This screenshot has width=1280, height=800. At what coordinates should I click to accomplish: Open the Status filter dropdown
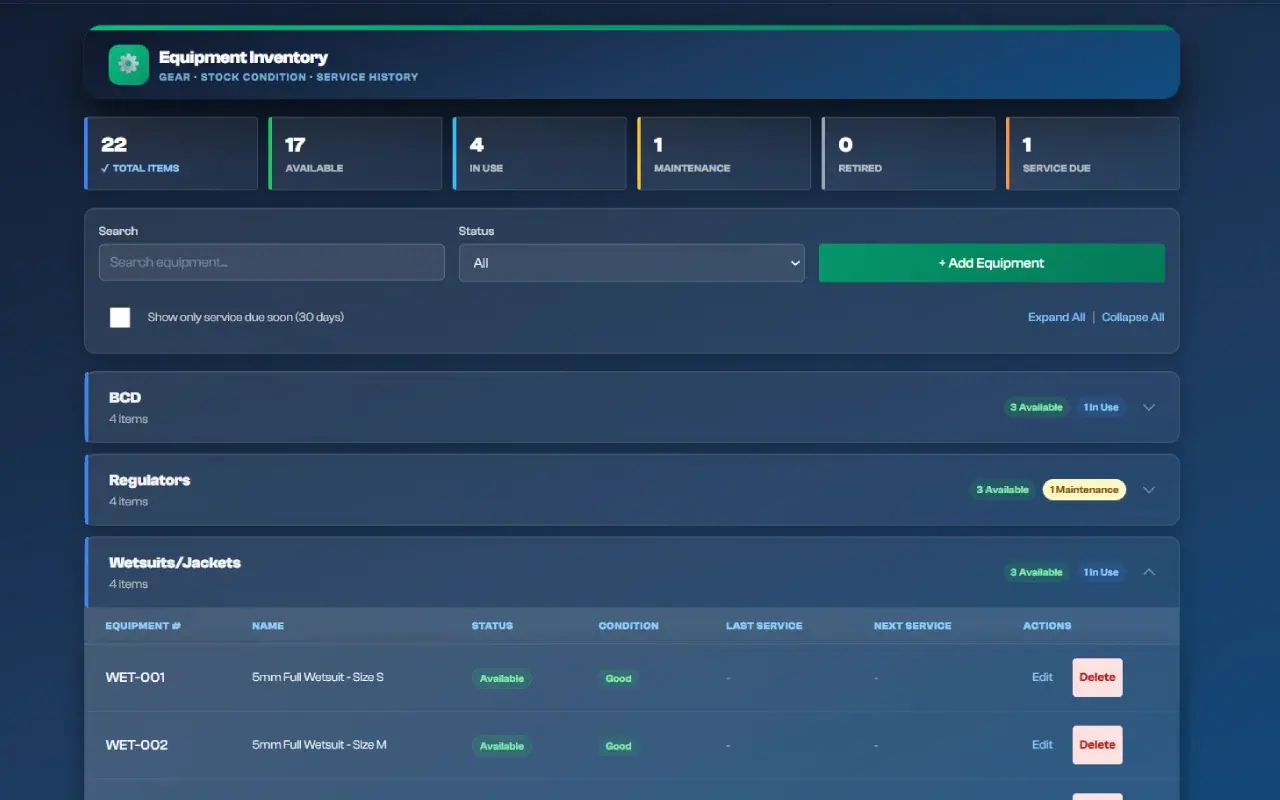point(631,263)
